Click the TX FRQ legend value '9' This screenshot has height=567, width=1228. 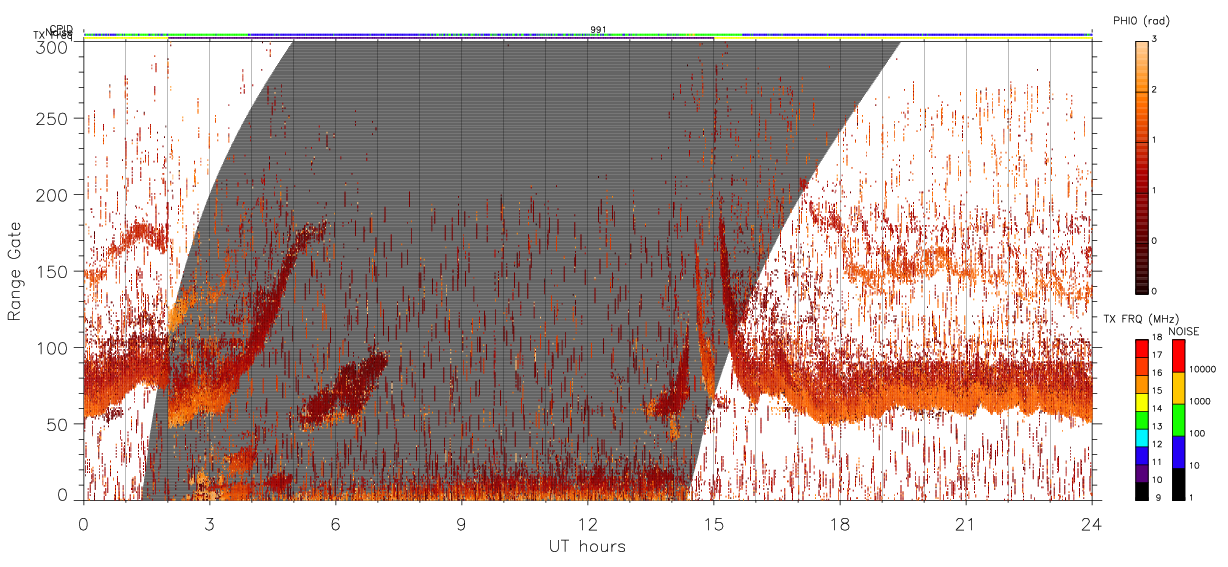tap(1159, 498)
